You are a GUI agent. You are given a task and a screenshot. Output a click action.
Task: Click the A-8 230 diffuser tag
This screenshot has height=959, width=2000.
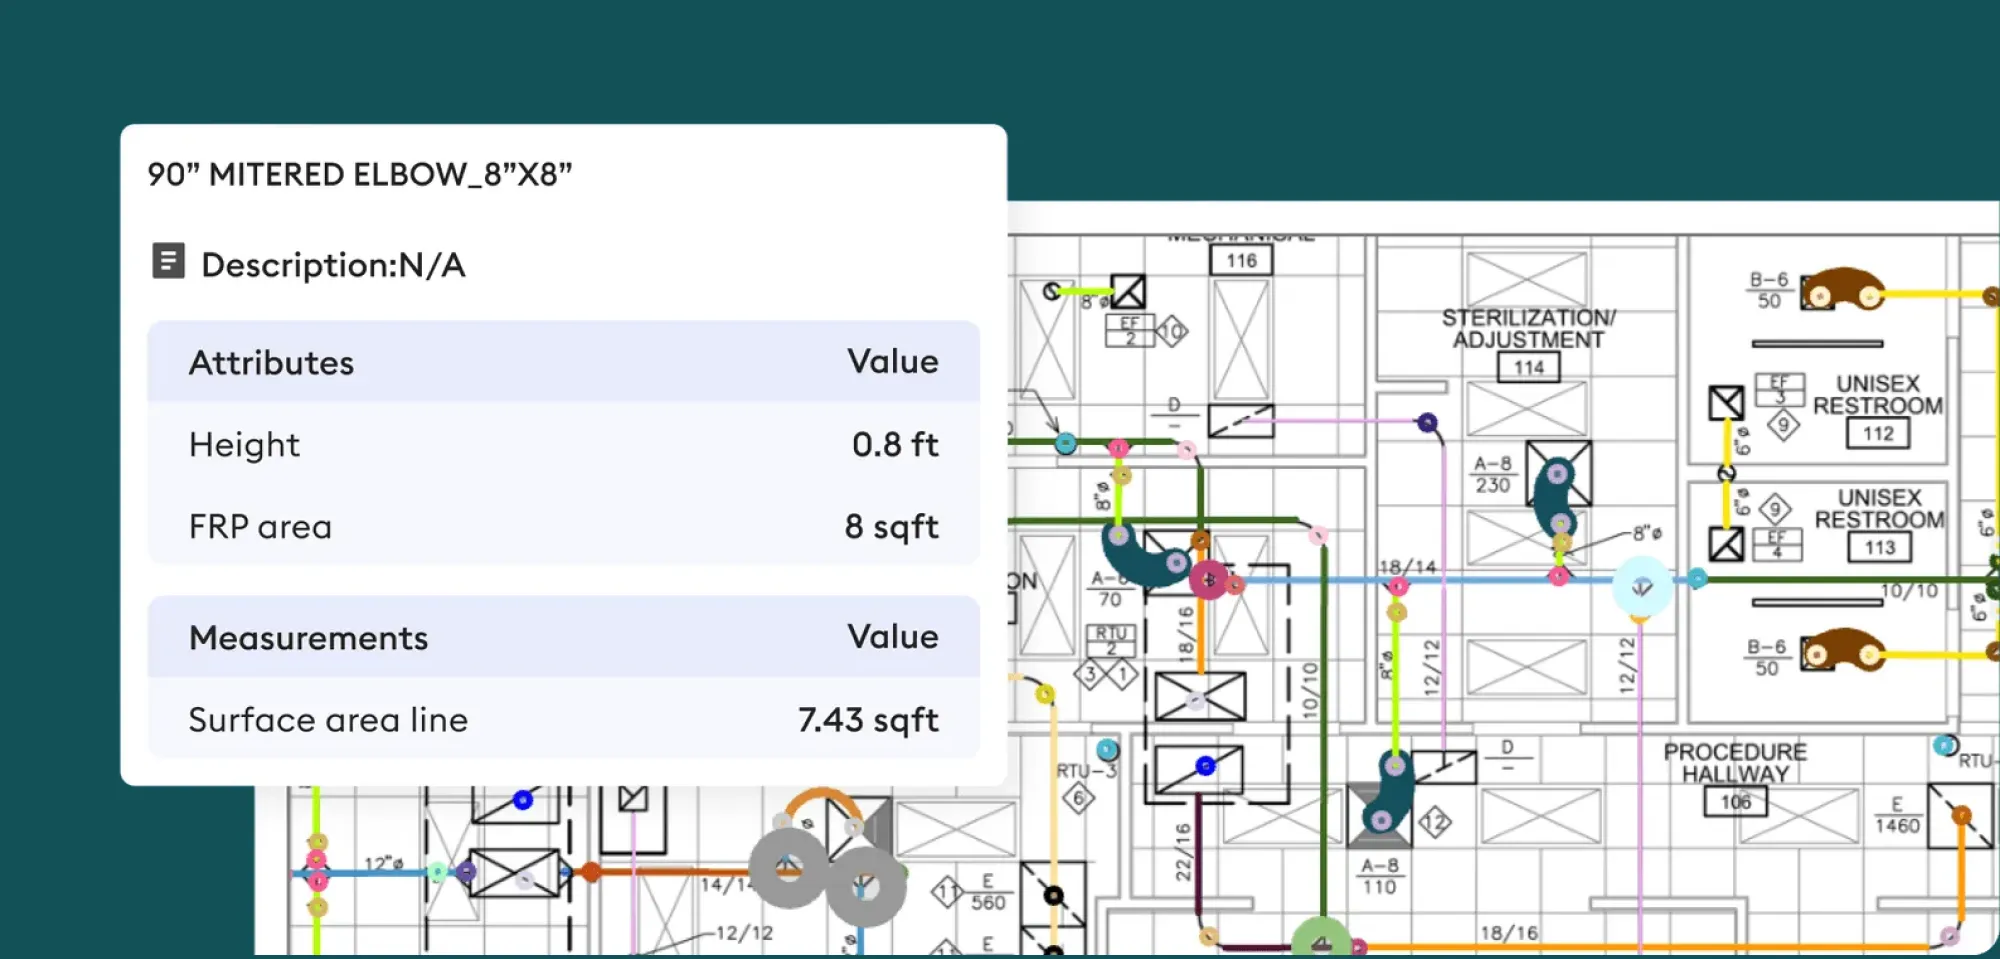pyautogui.click(x=1492, y=474)
